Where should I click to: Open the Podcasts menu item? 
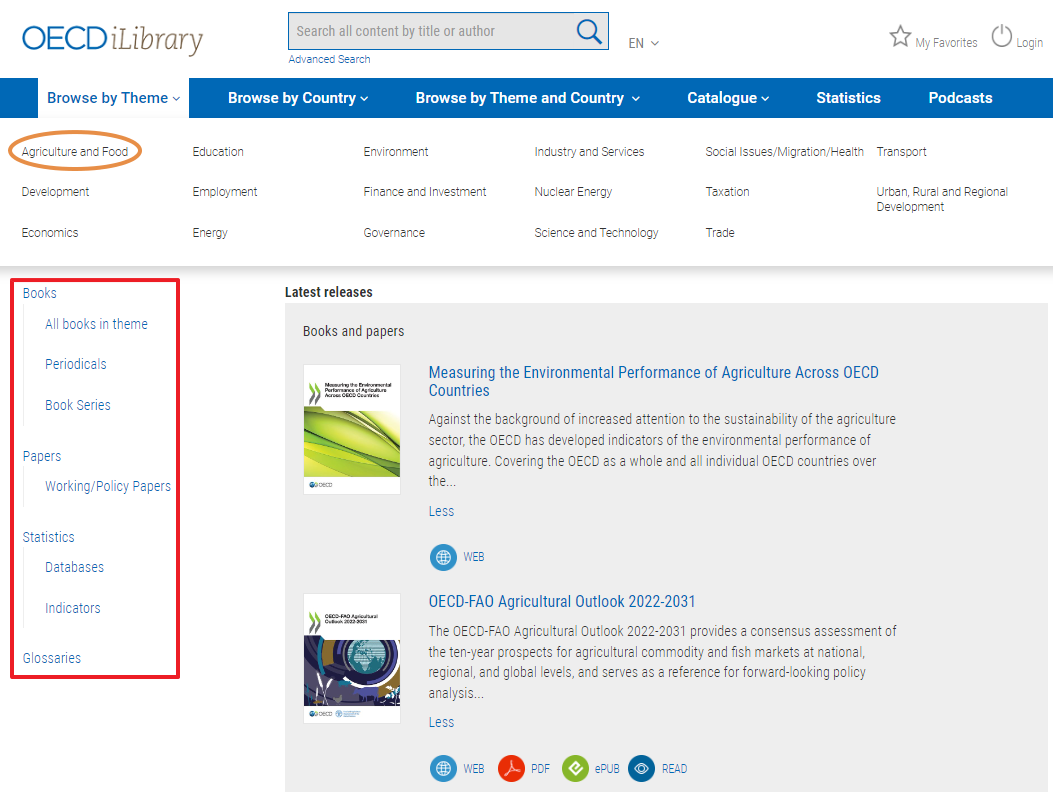[x=960, y=98]
